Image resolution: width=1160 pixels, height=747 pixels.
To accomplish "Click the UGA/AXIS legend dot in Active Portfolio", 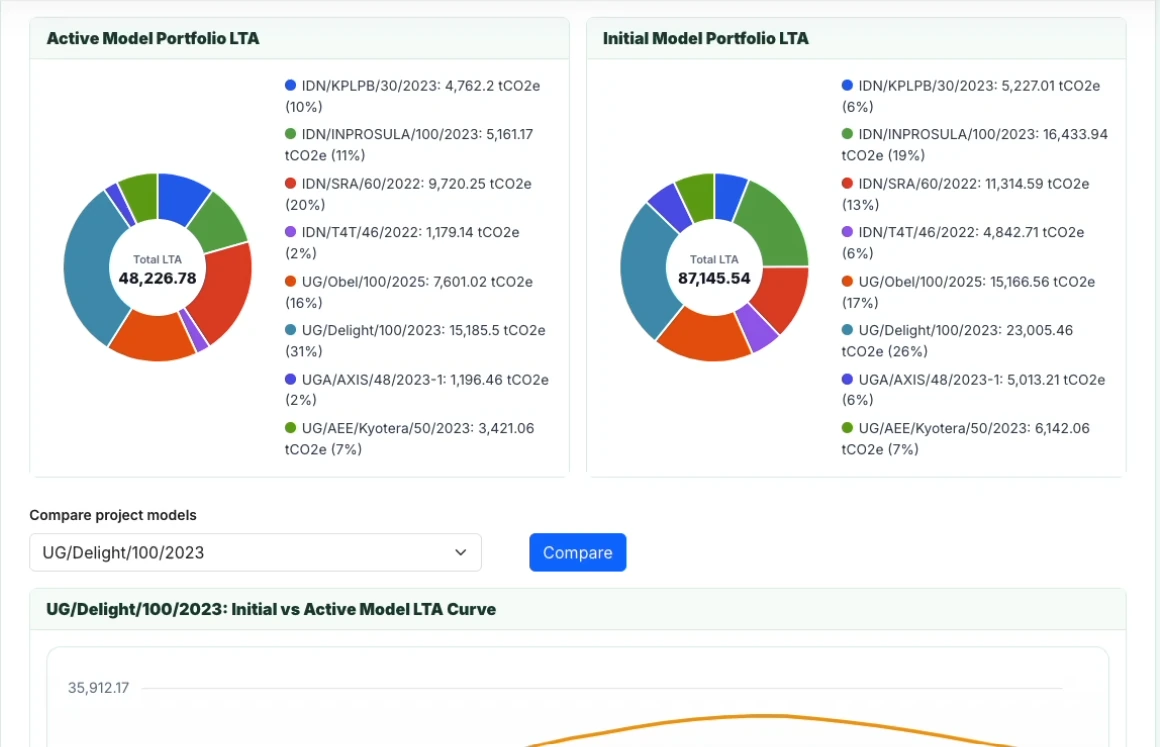I will coord(291,379).
